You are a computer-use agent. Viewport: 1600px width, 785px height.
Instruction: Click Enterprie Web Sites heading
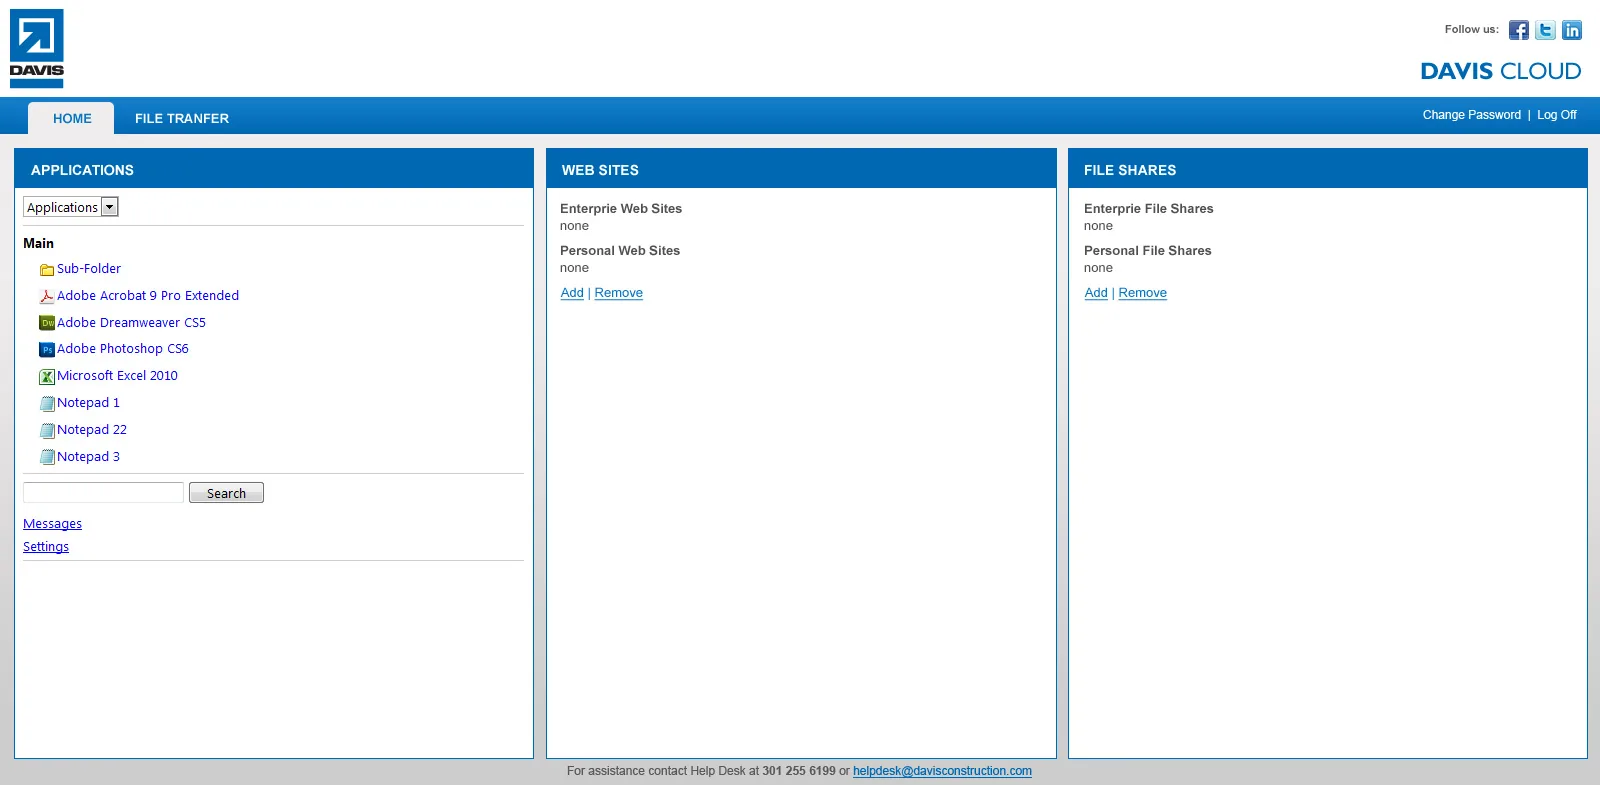pyautogui.click(x=621, y=209)
